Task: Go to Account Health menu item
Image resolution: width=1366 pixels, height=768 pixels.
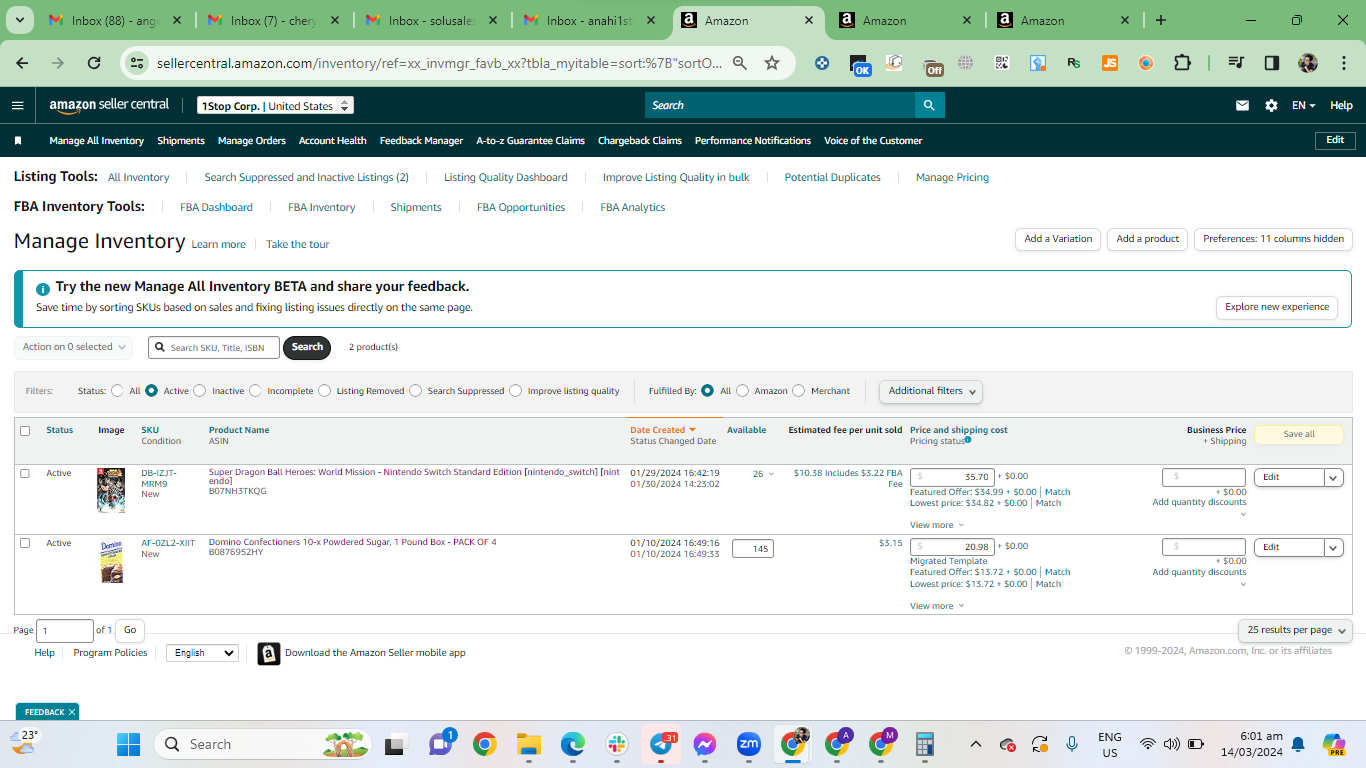Action: tap(333, 141)
